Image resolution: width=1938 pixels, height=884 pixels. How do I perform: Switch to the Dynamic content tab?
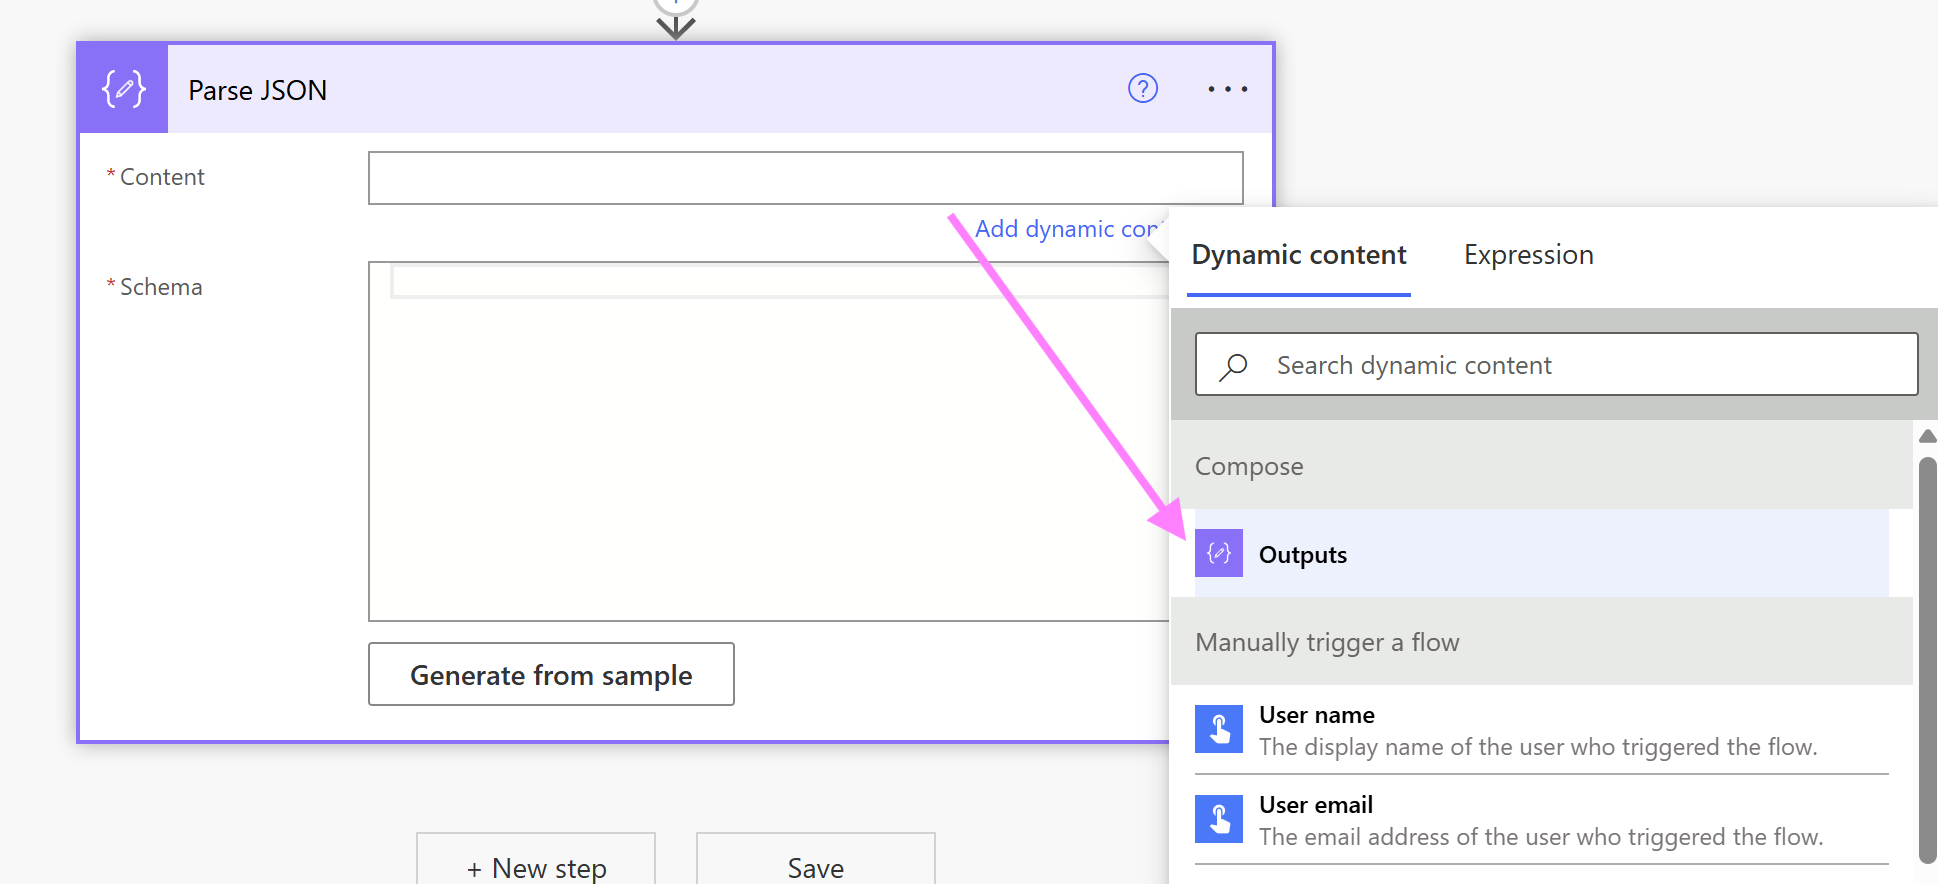[x=1299, y=256]
